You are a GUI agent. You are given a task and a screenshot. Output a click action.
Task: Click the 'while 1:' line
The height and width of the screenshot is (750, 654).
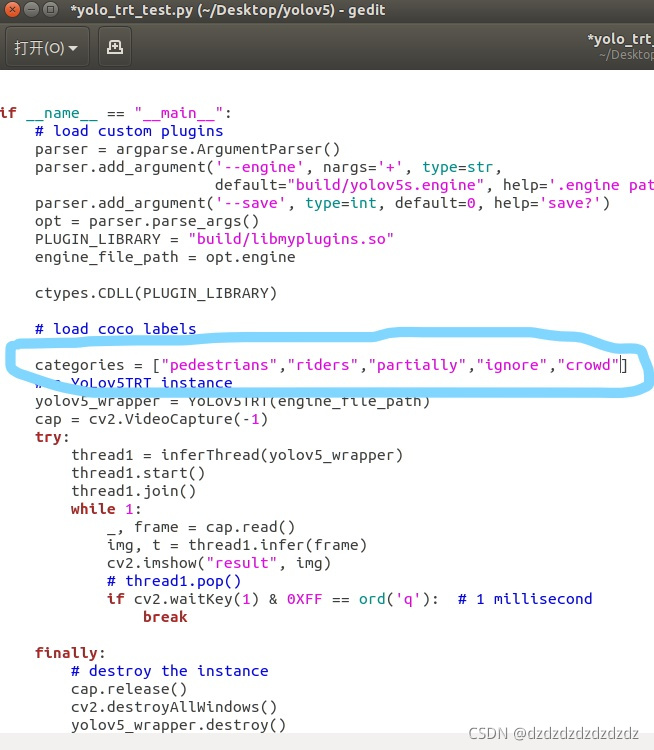(106, 509)
